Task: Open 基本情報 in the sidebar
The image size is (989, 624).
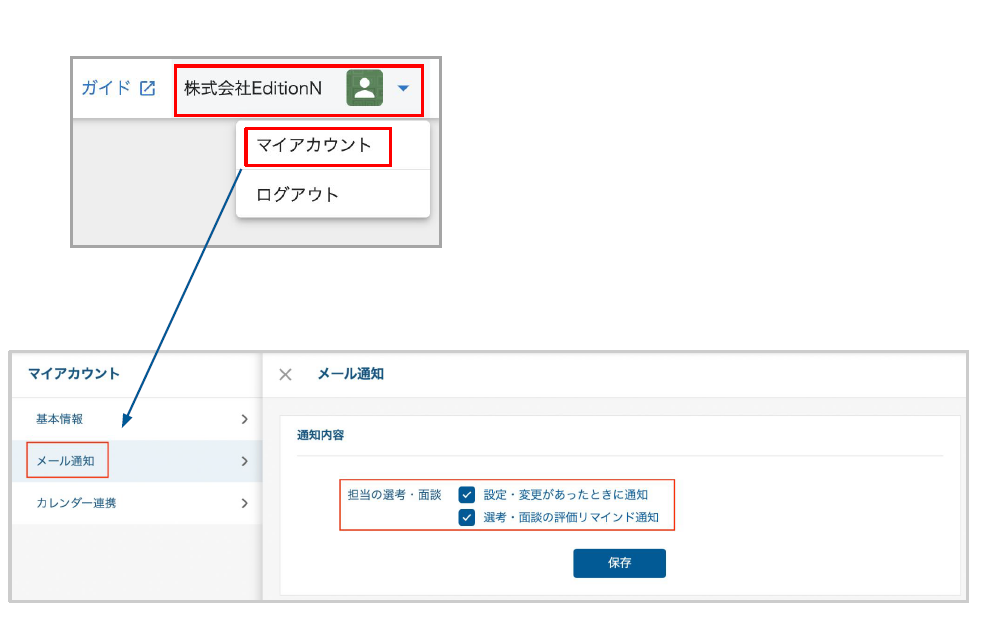Action: 60,419
